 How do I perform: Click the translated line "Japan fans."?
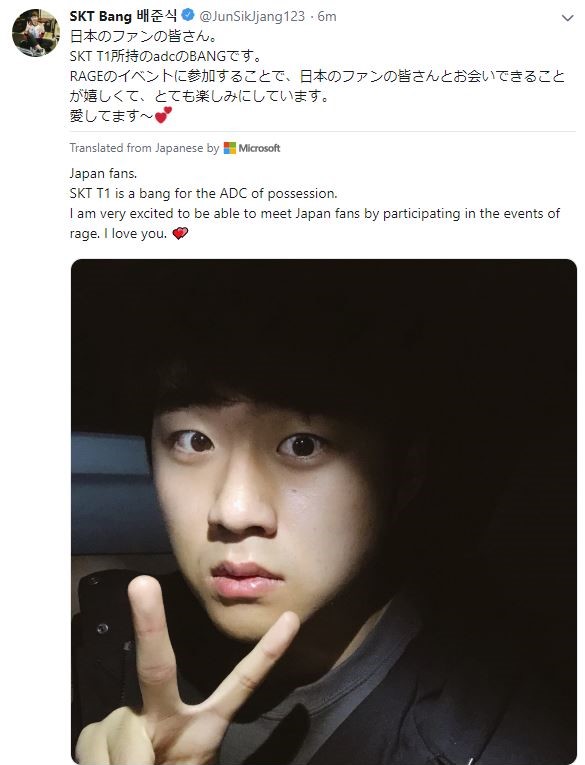point(103,174)
